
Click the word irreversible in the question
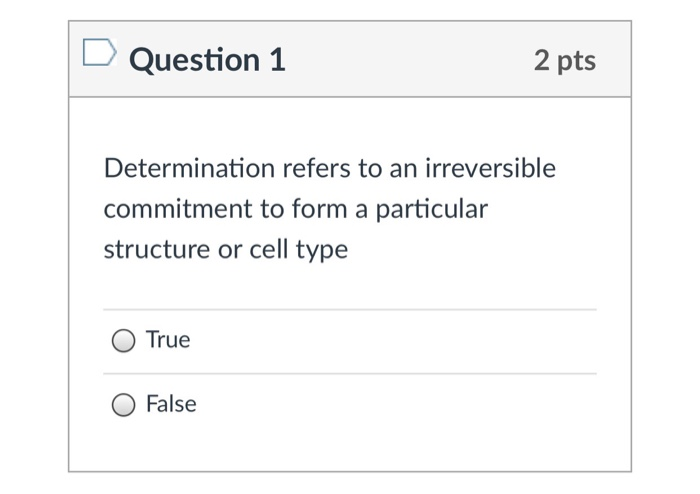(x=491, y=168)
